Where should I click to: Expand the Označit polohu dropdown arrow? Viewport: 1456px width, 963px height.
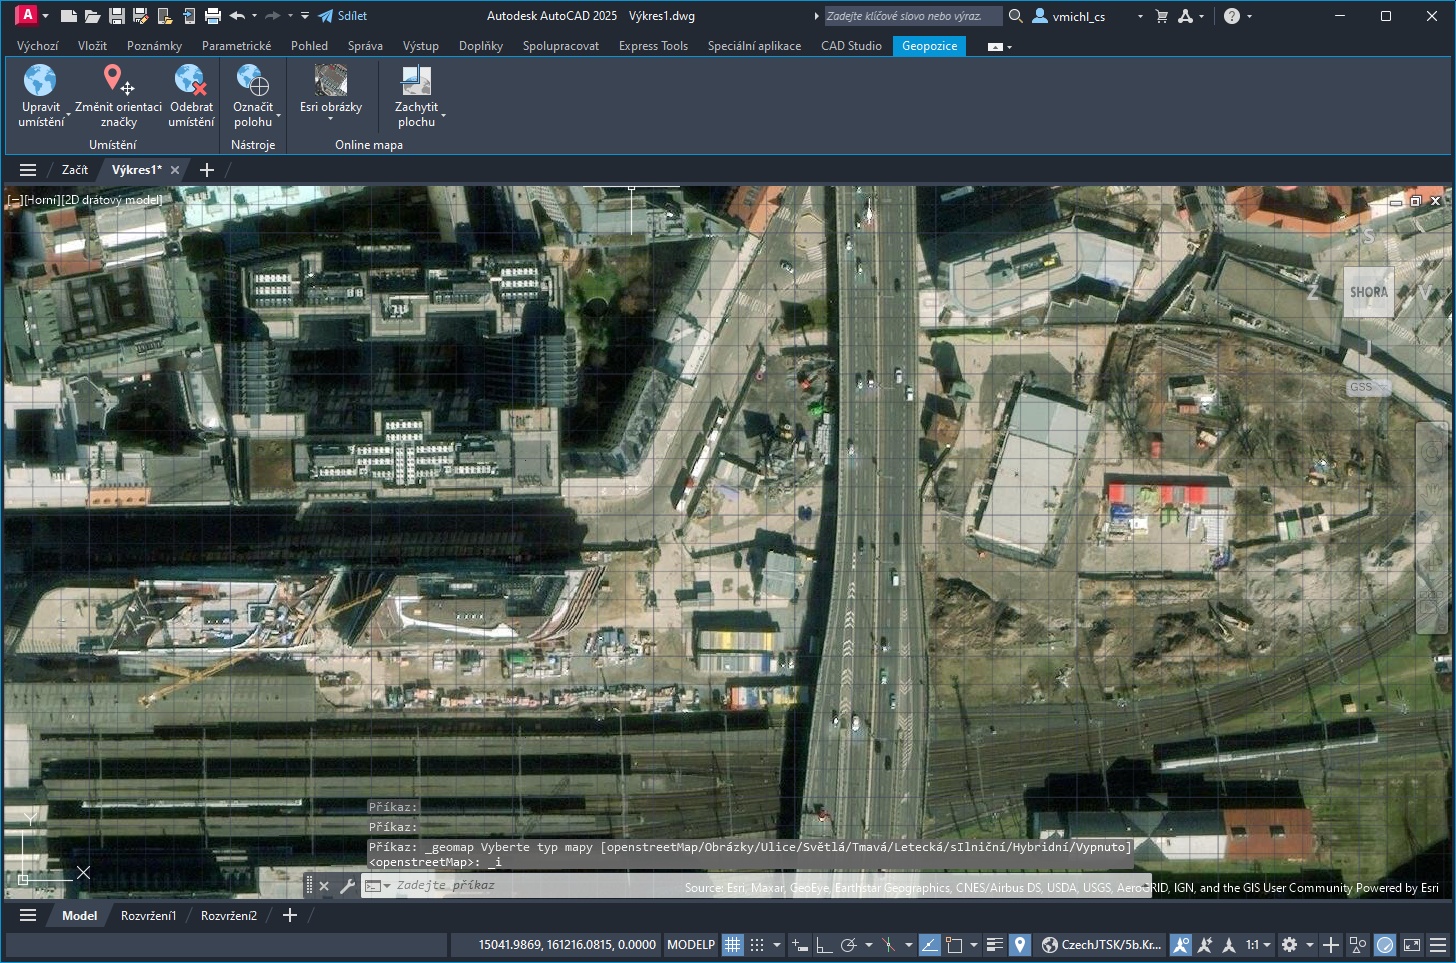(279, 116)
